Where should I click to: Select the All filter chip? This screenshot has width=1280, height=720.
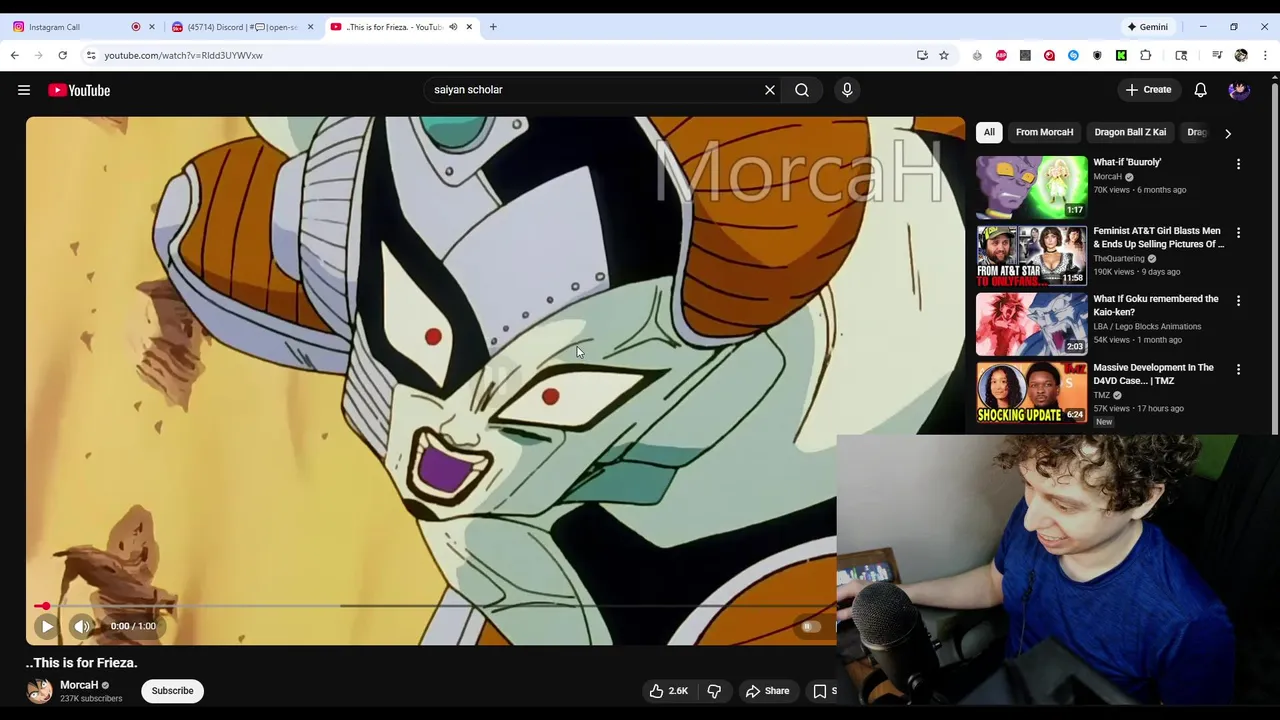tap(989, 132)
